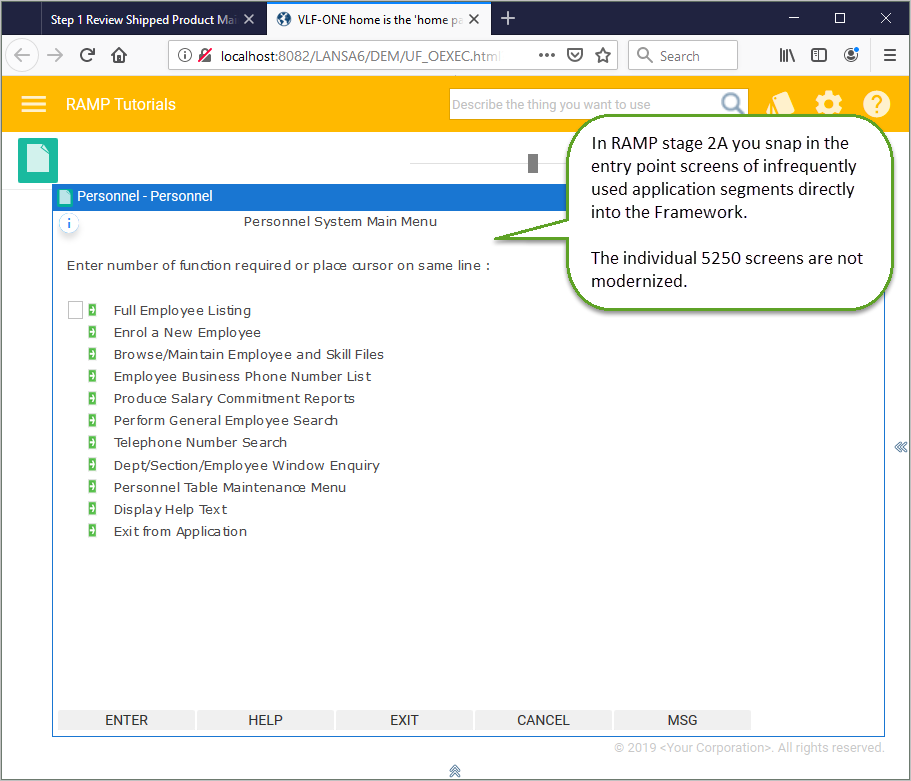Open Firefox account icon
This screenshot has width=911, height=781.
(851, 55)
